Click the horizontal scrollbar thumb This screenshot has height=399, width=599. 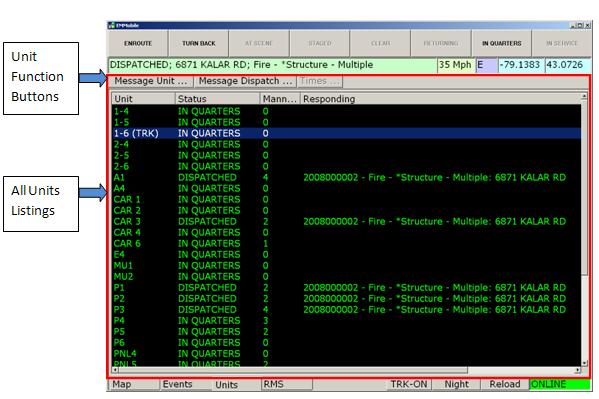293,370
